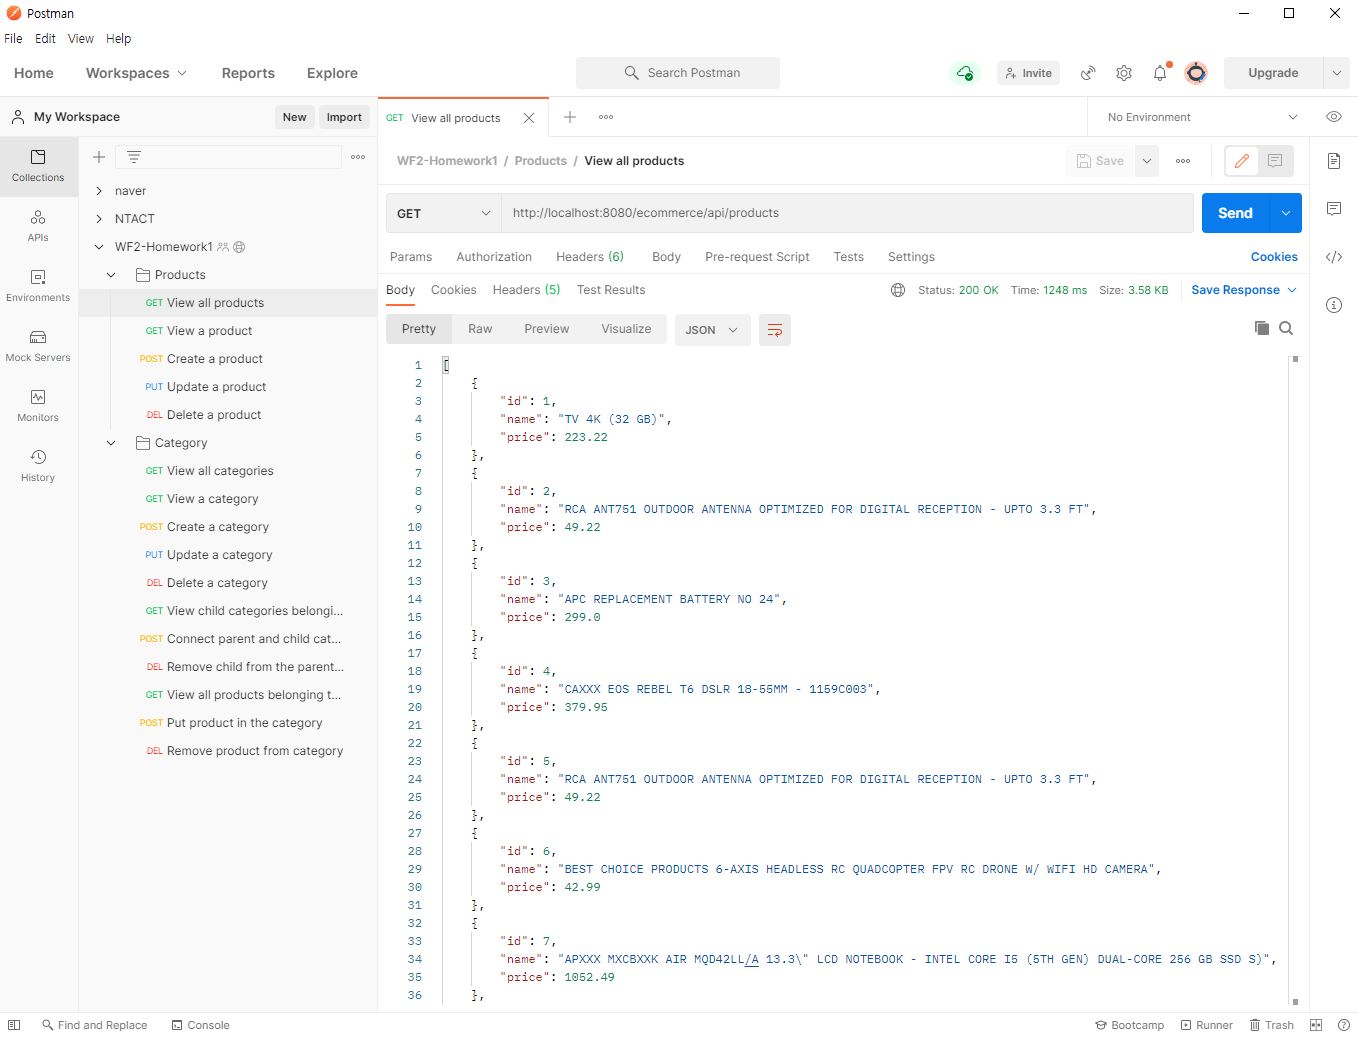
Task: Switch to the Pre-request Script tab
Action: coord(757,257)
